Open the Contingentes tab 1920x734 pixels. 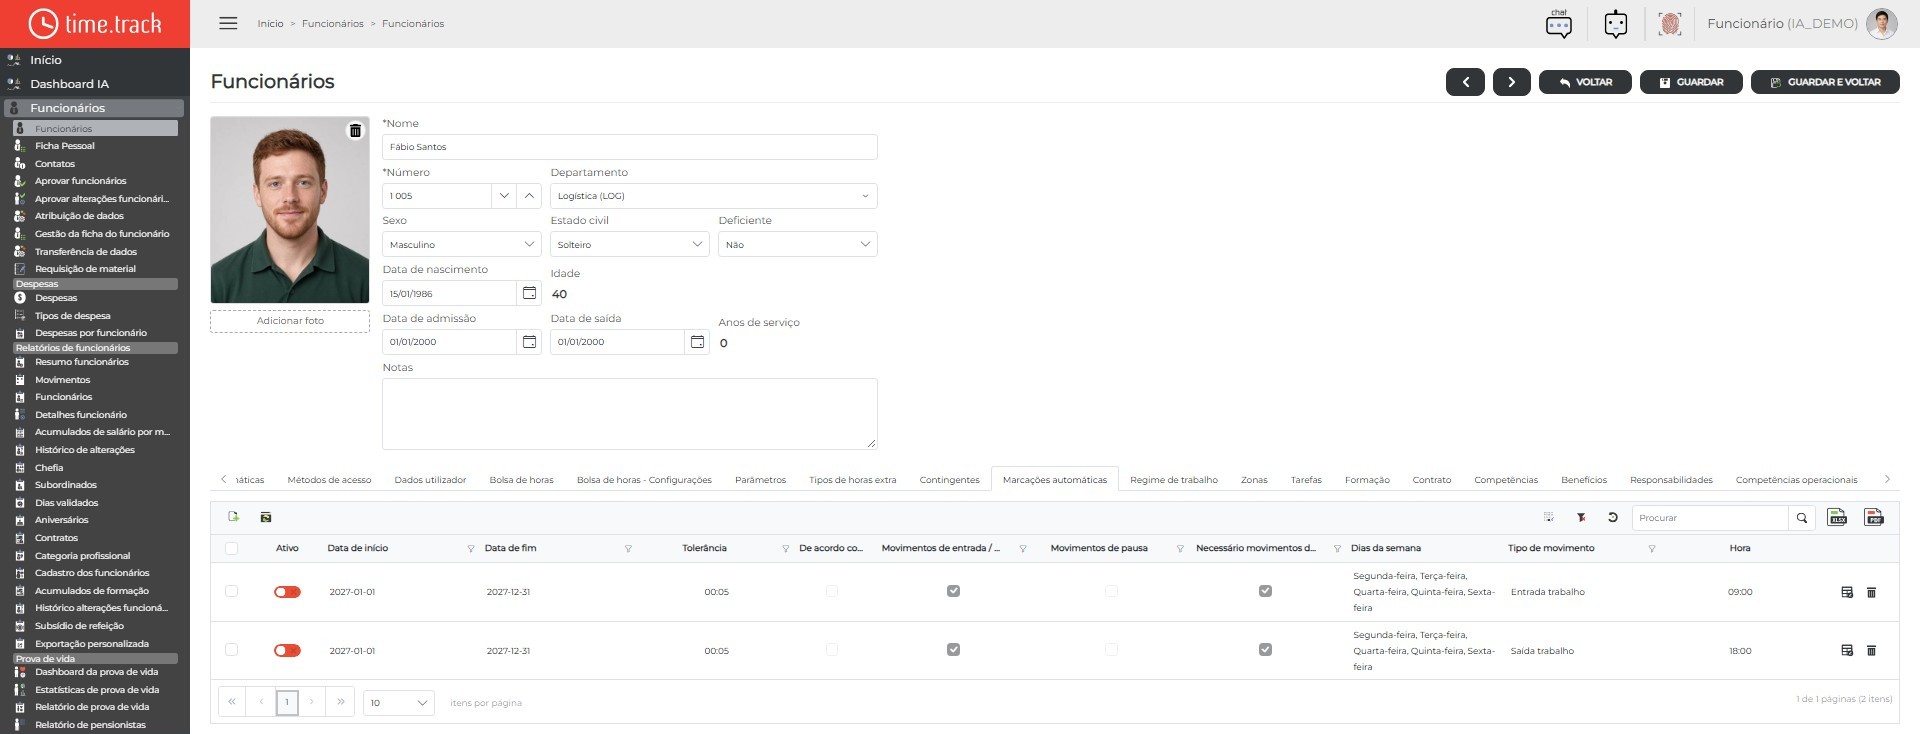click(x=949, y=480)
